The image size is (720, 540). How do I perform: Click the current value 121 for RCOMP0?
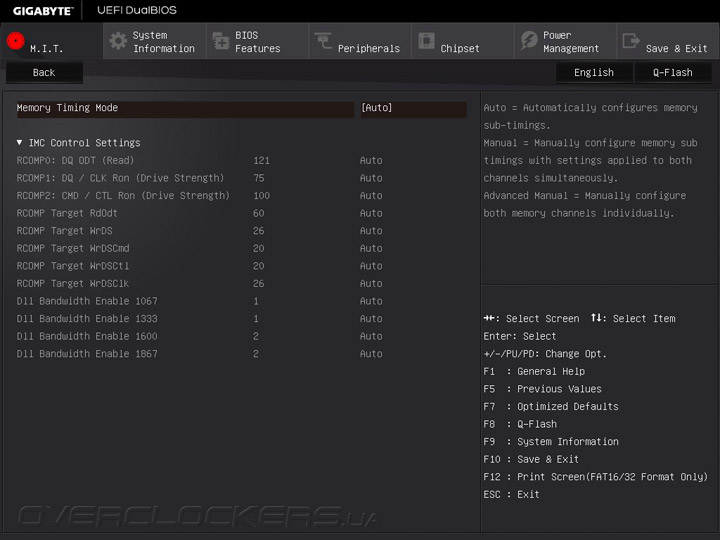click(x=261, y=161)
